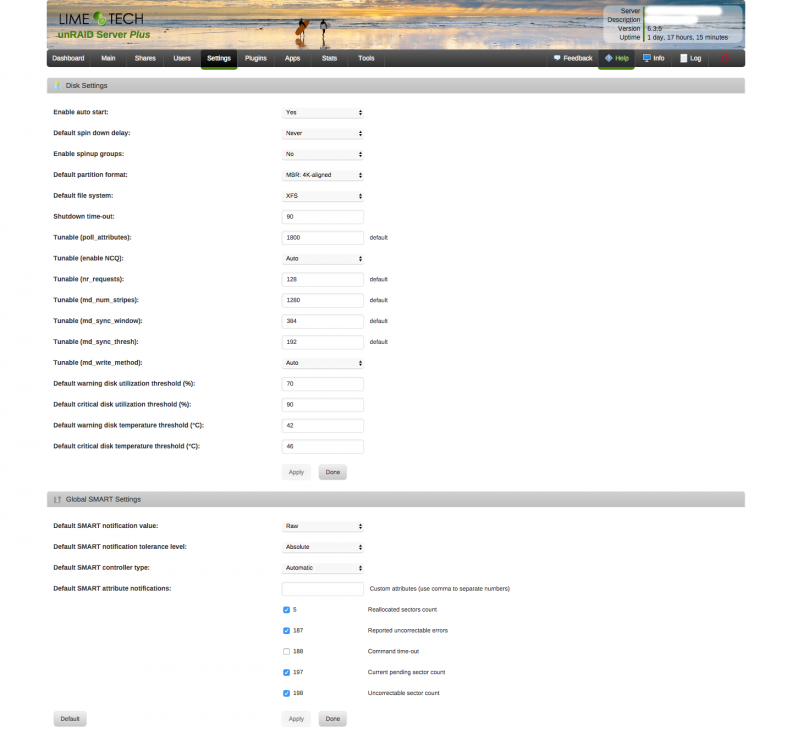Screen dimensions: 792x750
Task: Click Apply in Disk Settings
Action: (296, 472)
